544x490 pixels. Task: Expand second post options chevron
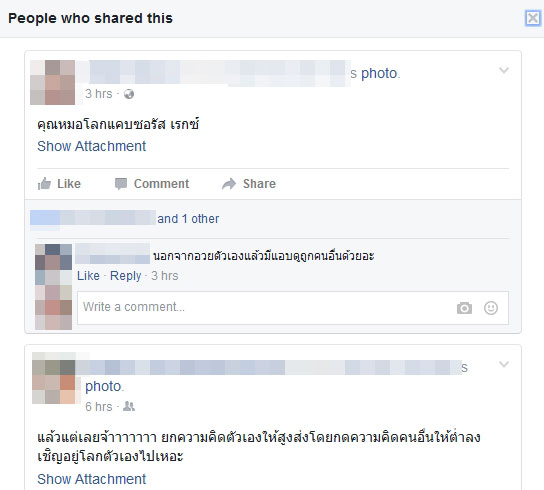504,364
